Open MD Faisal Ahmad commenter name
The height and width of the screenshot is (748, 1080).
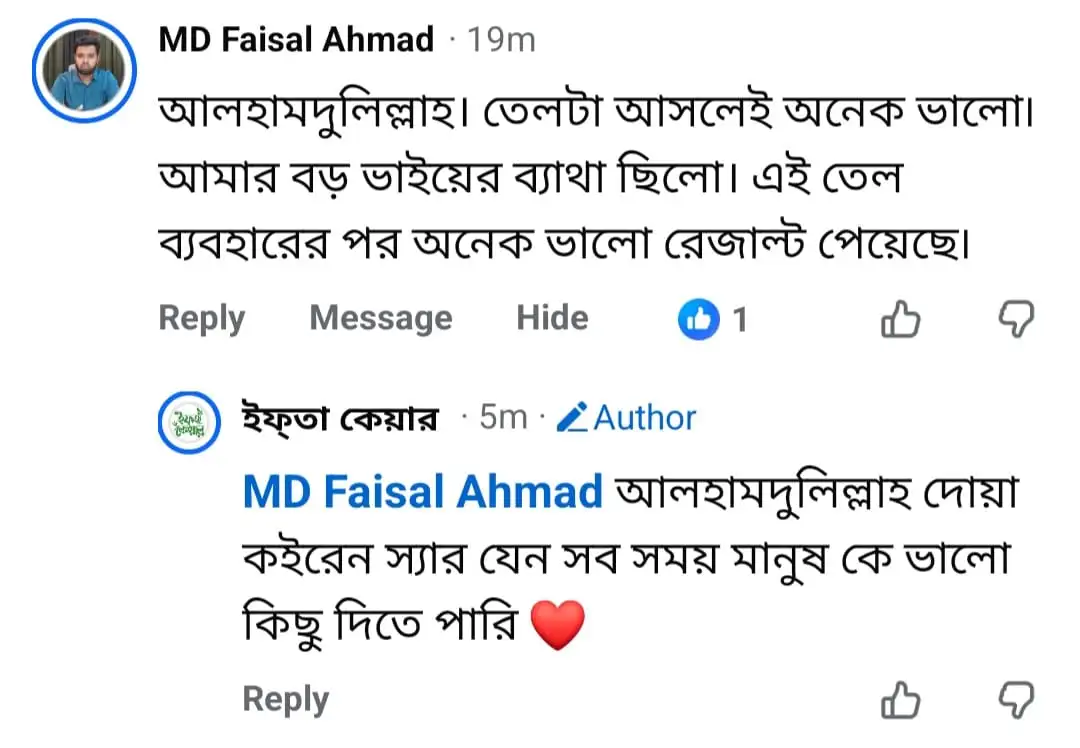tap(296, 39)
